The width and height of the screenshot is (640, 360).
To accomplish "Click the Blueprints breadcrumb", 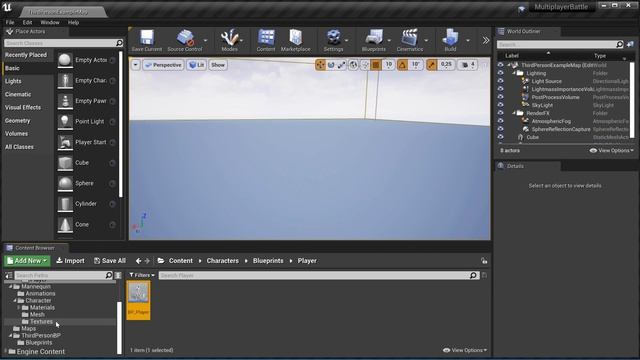I will tap(268, 261).
